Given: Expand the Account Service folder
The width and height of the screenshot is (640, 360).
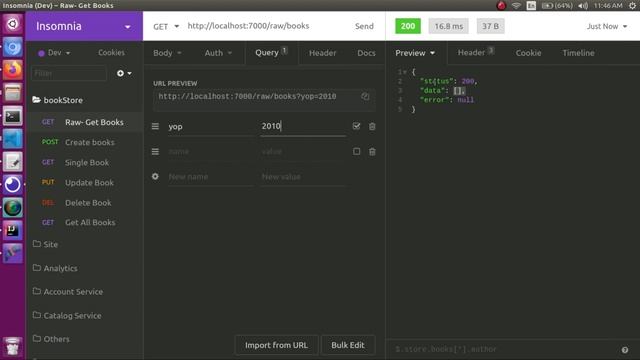Looking at the screenshot, I should coord(68,292).
